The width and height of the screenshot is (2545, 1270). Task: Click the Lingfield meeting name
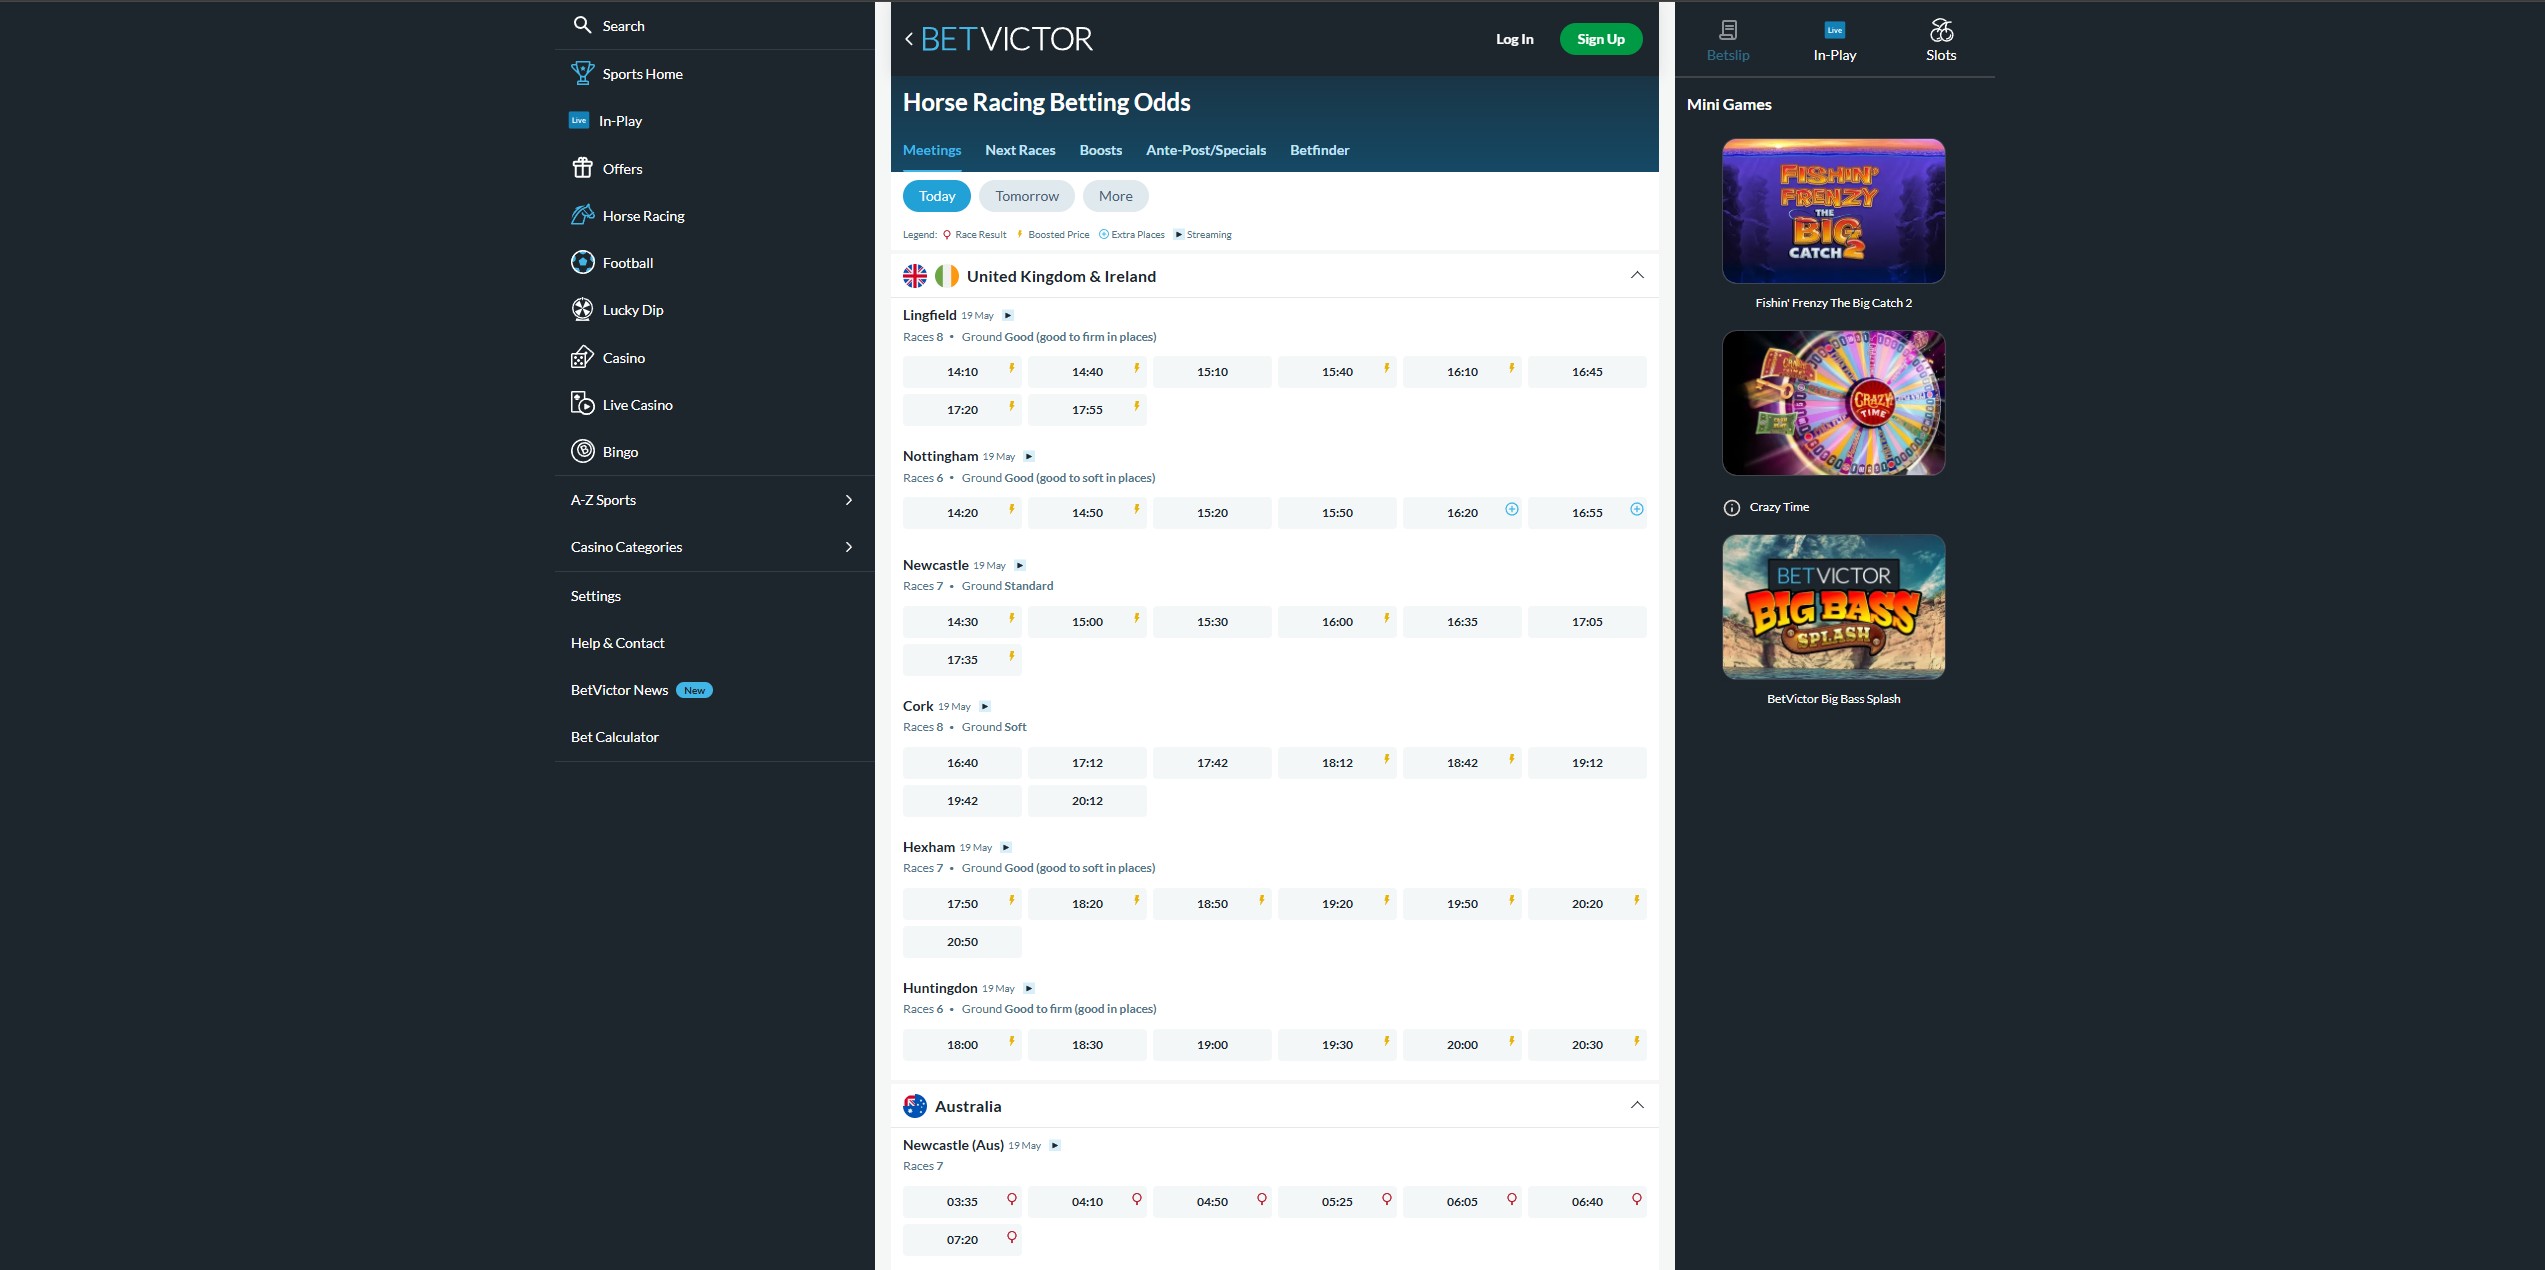click(930, 315)
